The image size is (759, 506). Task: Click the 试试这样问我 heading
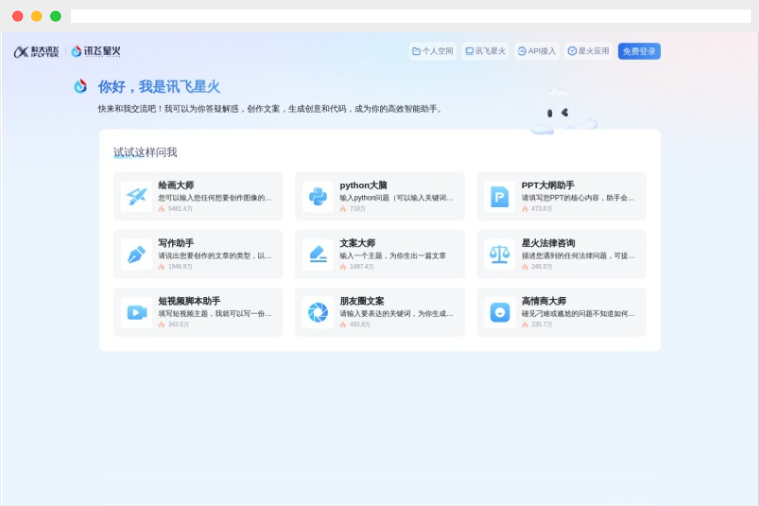[145, 153]
